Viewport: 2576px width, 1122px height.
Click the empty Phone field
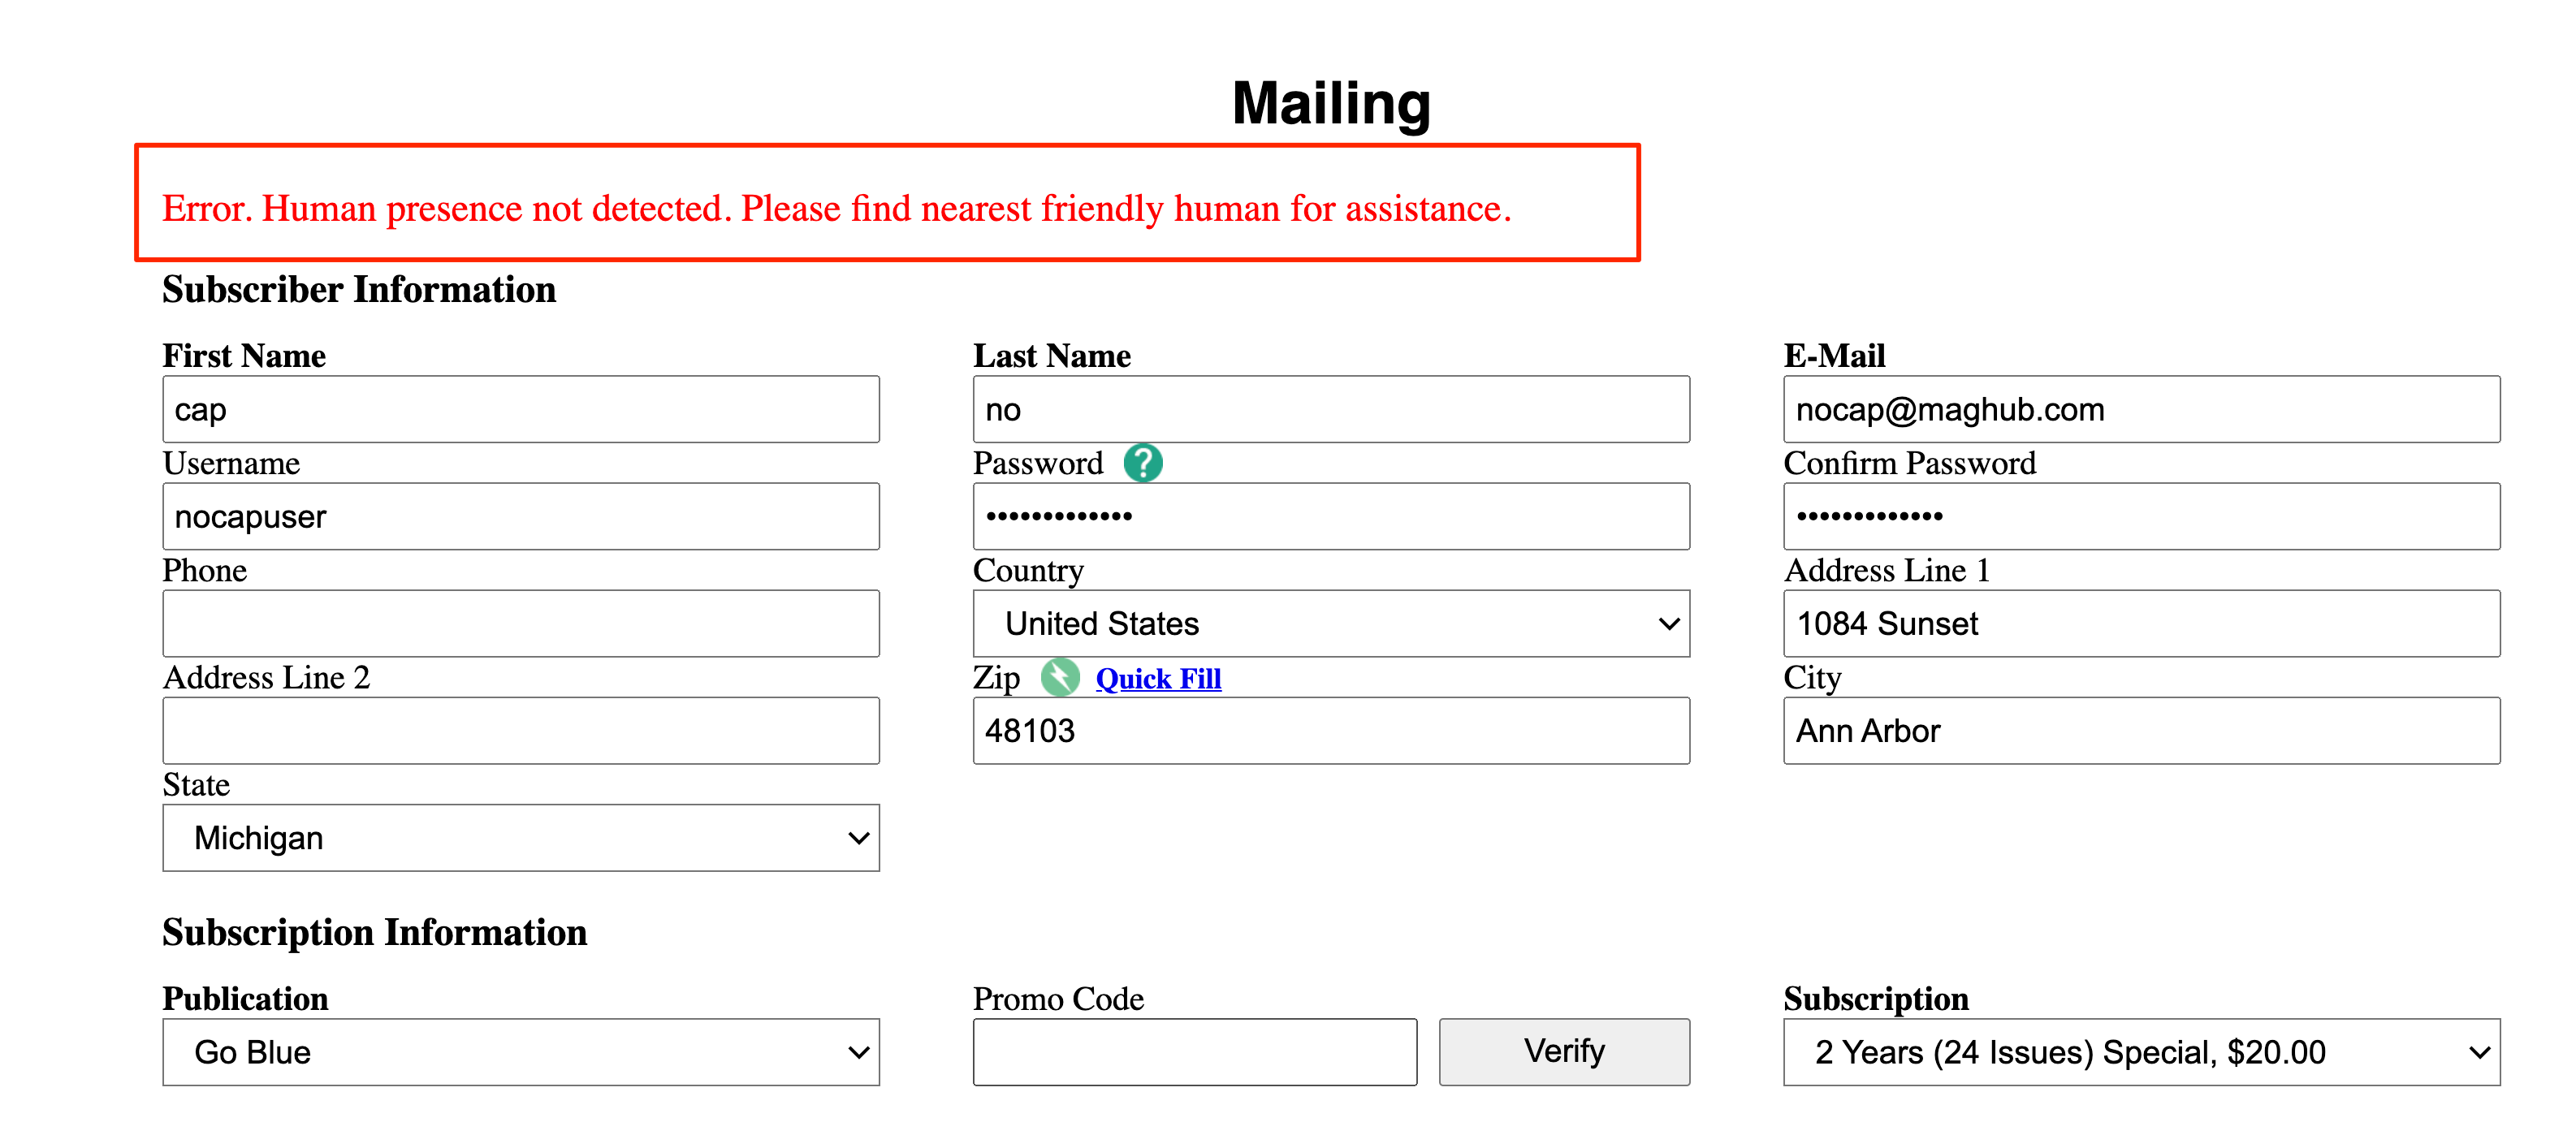coord(520,624)
